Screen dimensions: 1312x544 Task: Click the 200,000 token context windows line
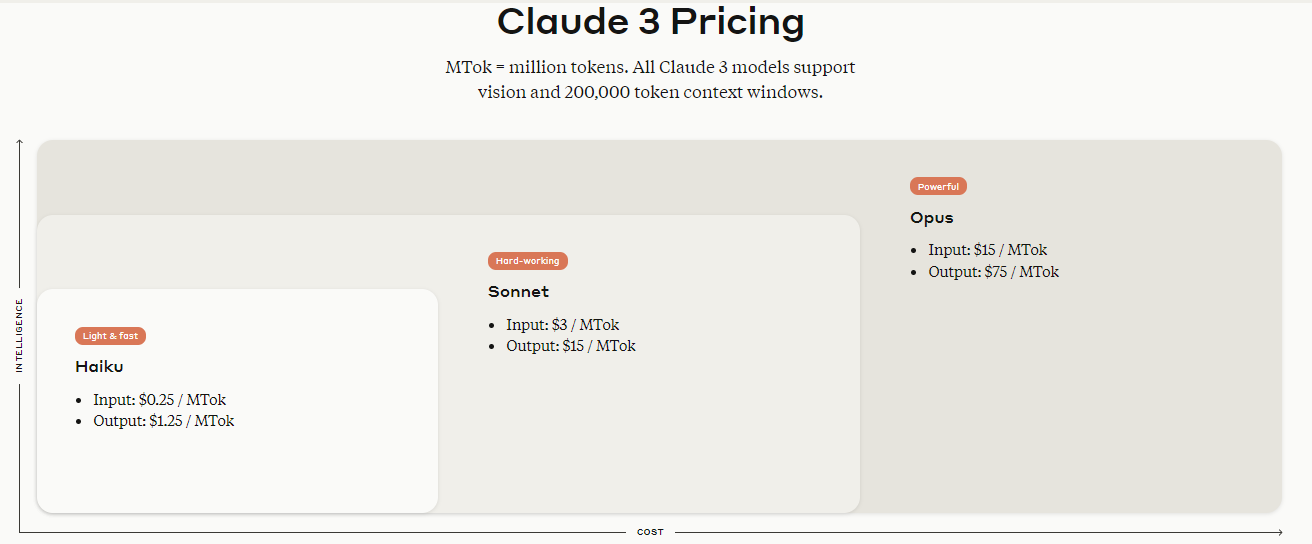tap(650, 93)
